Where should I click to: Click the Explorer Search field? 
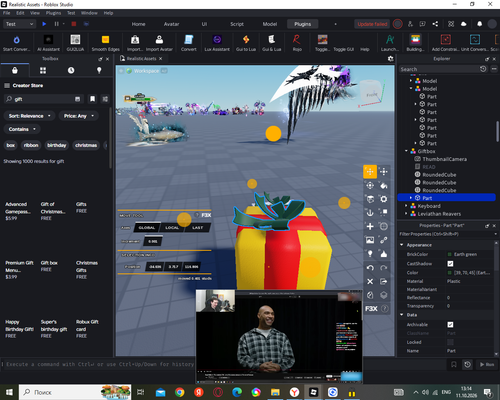point(439,69)
